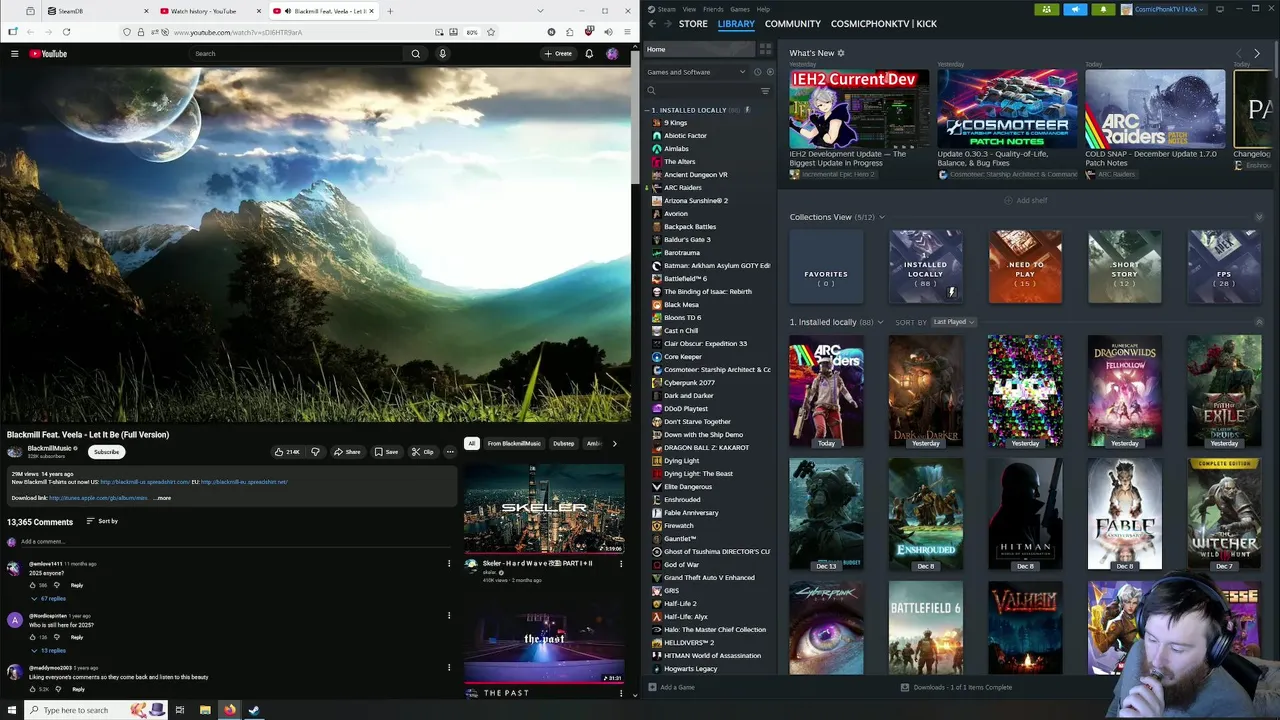
Task: Dislike the Blackmill video
Action: pos(315,452)
